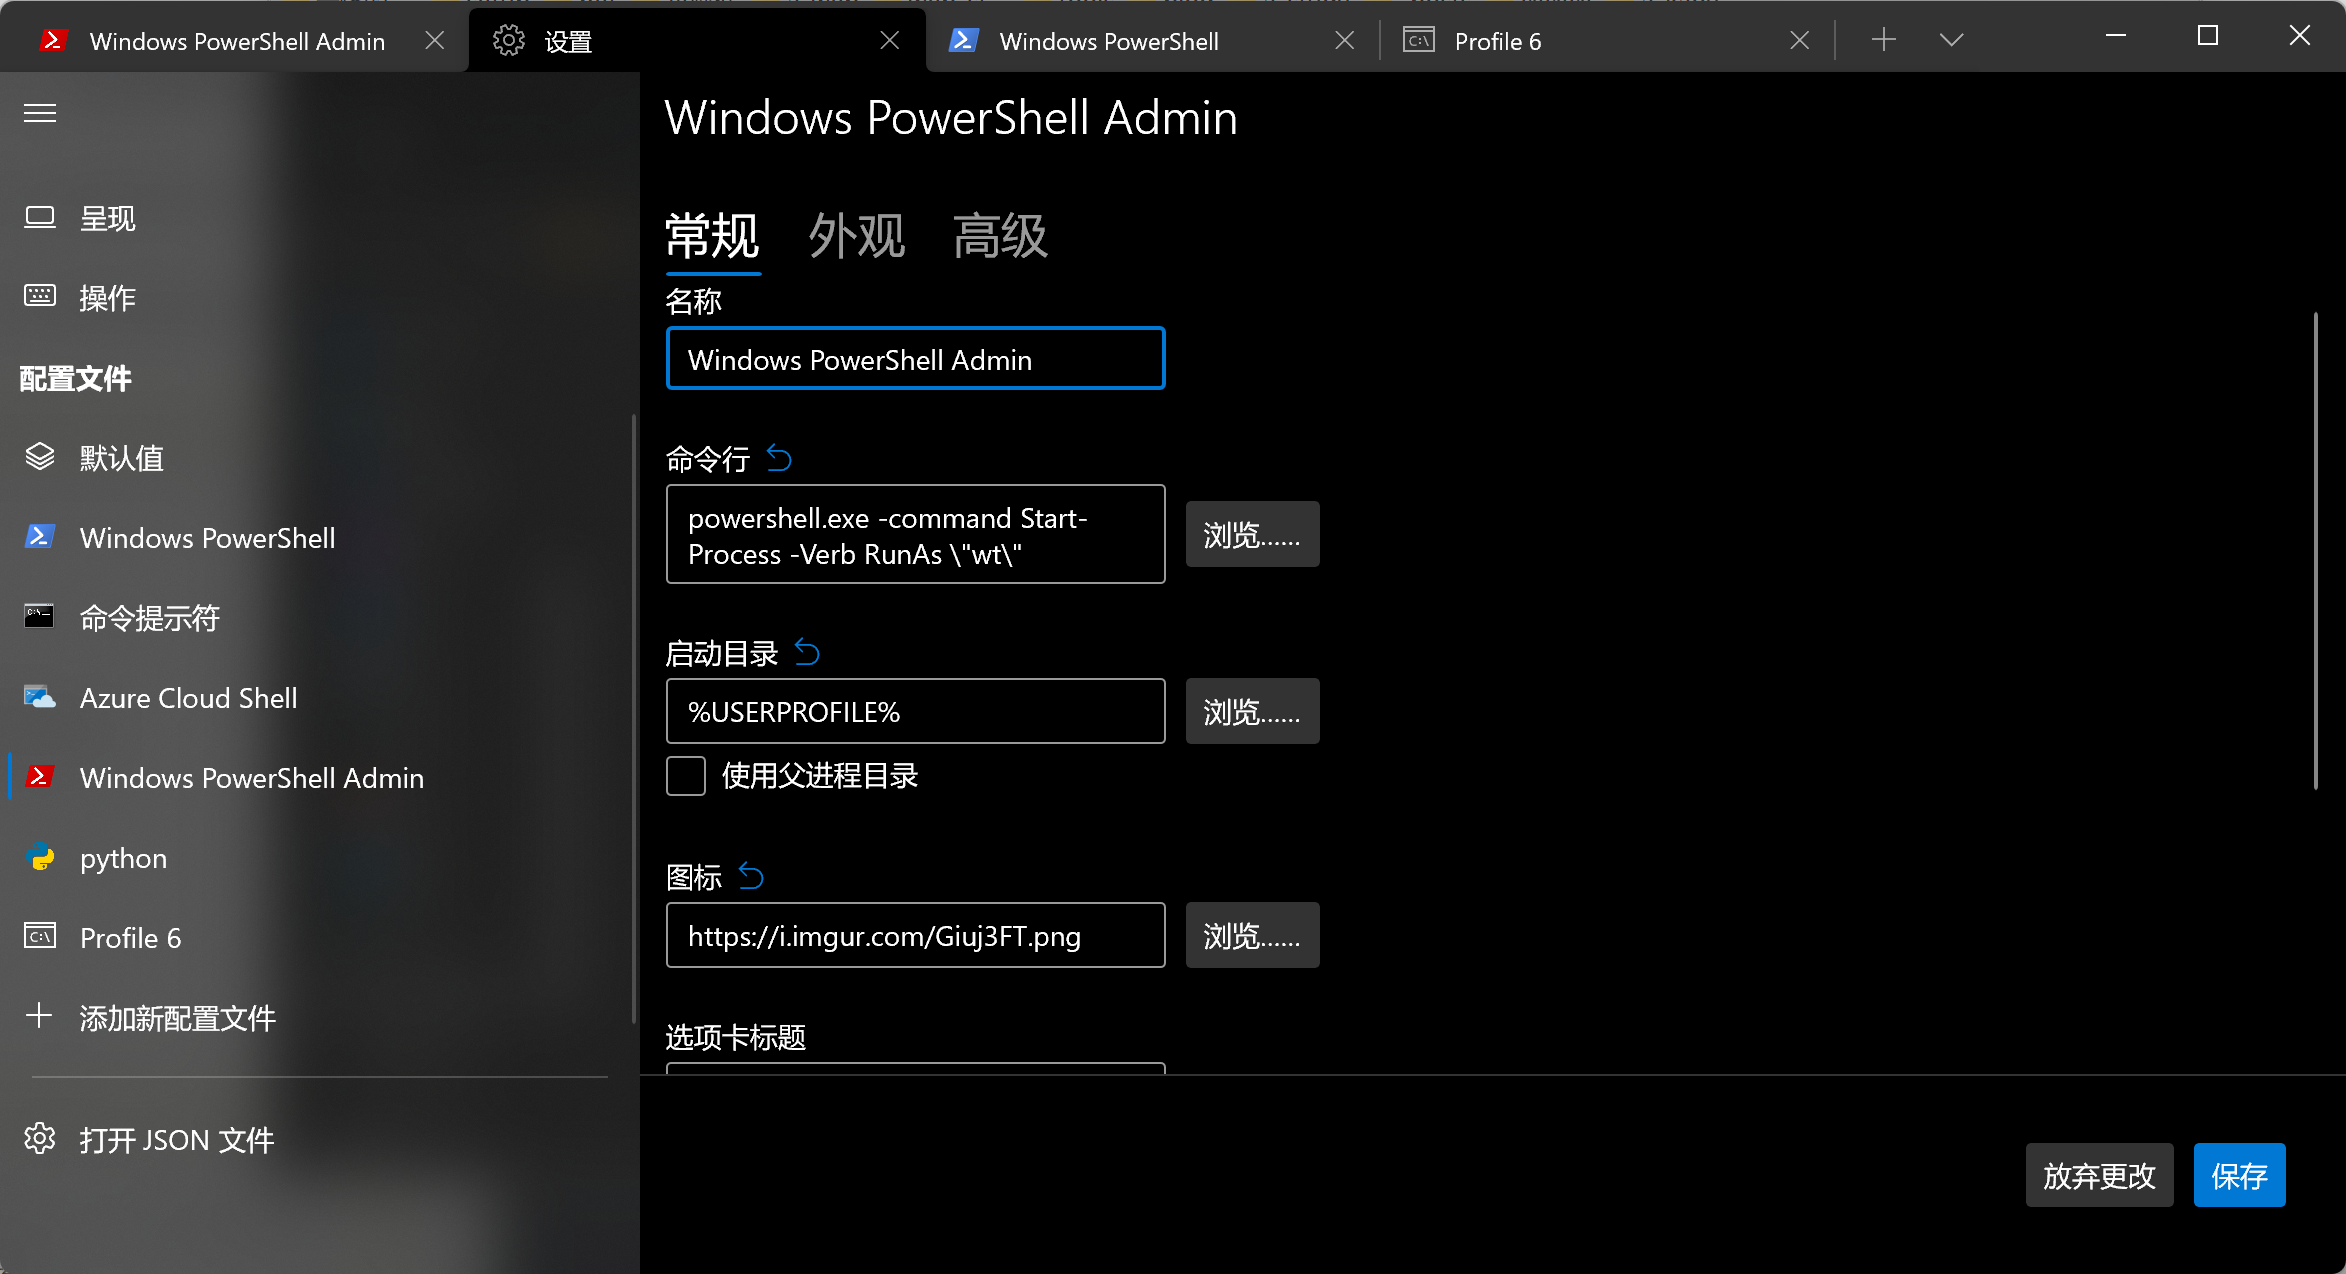Viewport: 2346px width, 1274px height.
Task: Click the 名称 input field
Action: [915, 358]
